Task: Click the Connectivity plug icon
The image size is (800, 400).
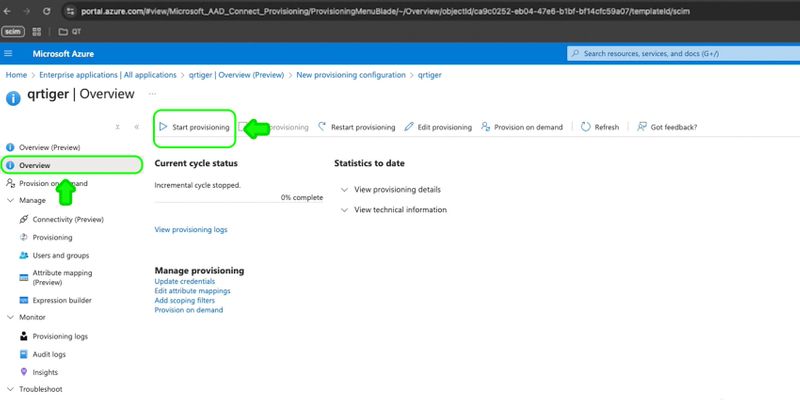Action: coord(23,219)
